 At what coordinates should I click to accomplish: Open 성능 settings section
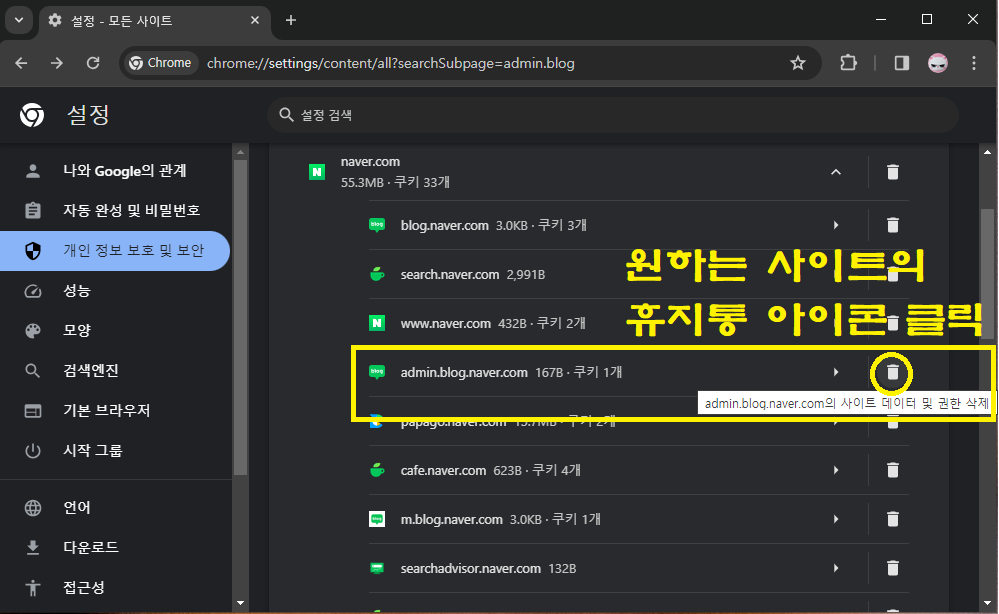115,290
